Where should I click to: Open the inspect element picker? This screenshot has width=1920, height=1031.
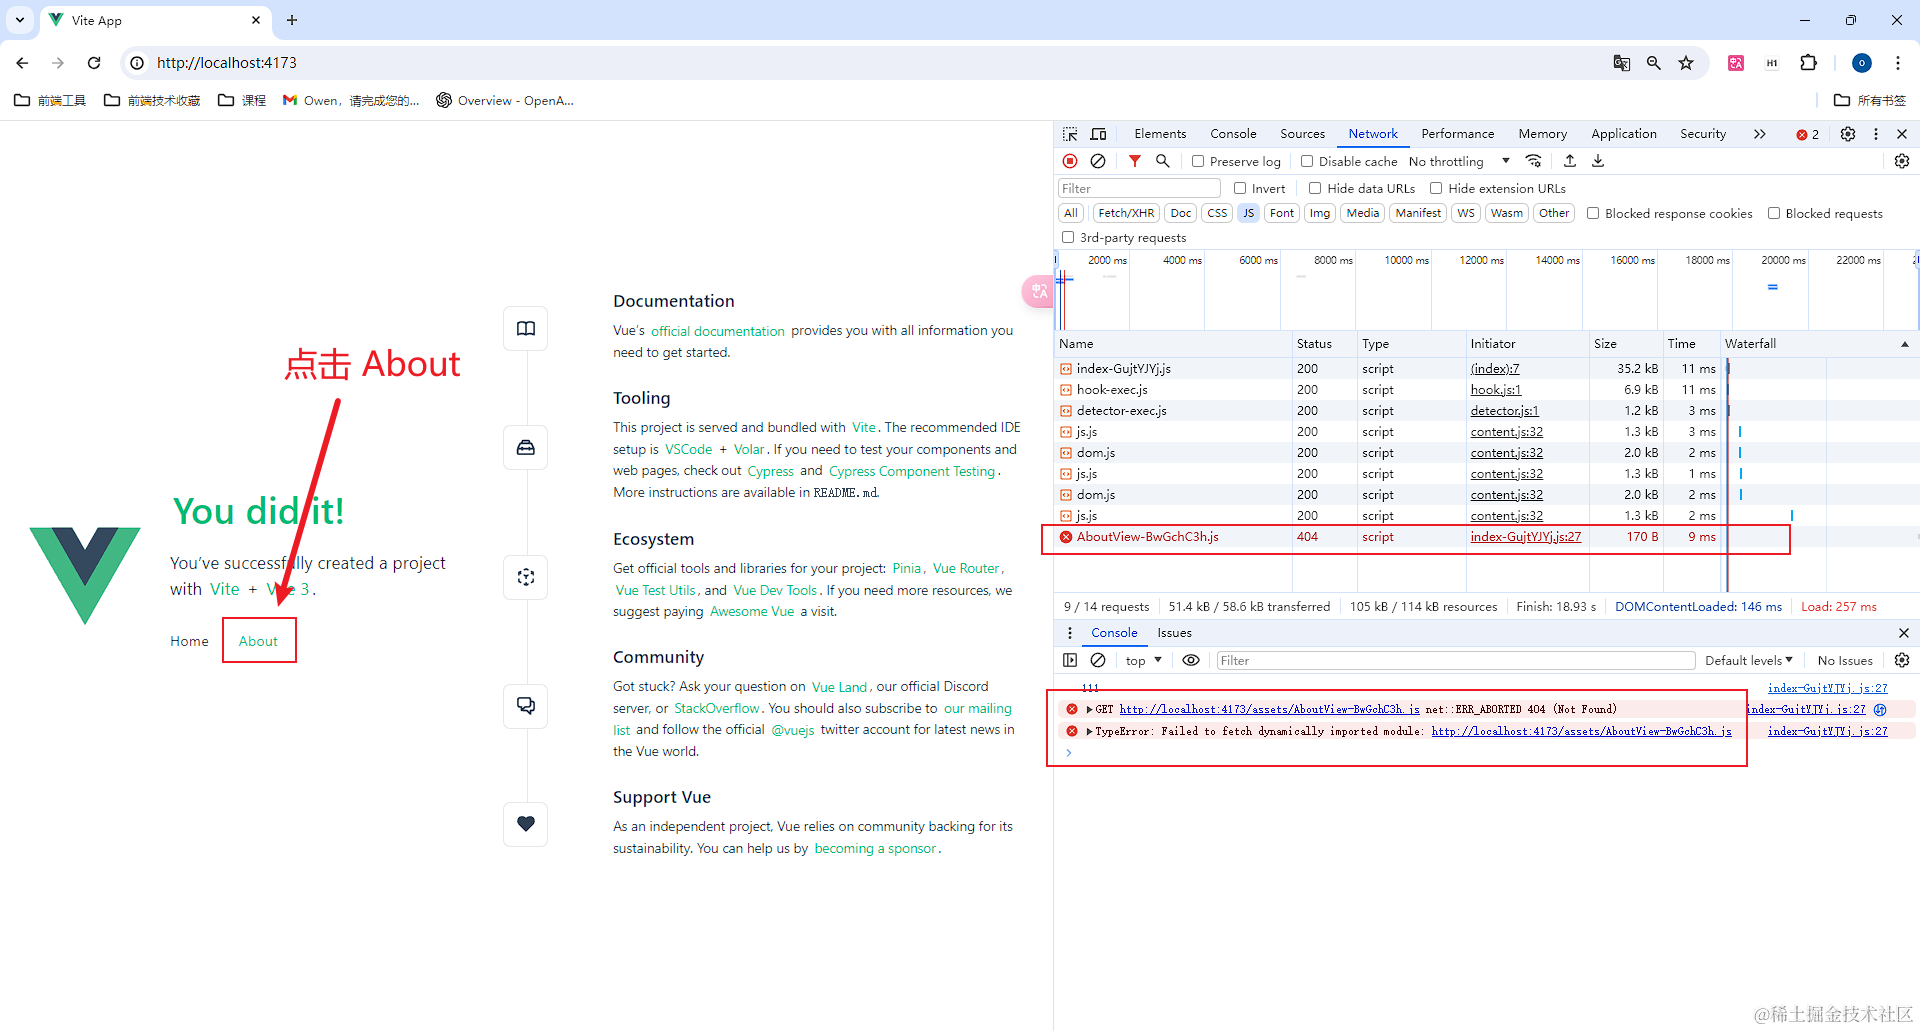(1070, 134)
